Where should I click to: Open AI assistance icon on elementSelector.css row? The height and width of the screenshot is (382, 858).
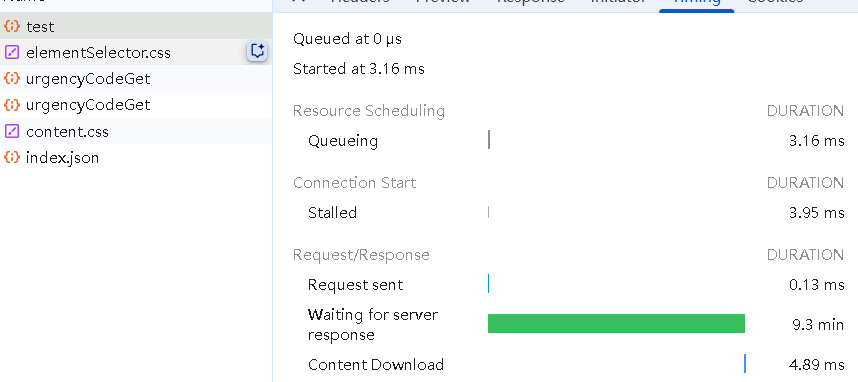coord(257,51)
